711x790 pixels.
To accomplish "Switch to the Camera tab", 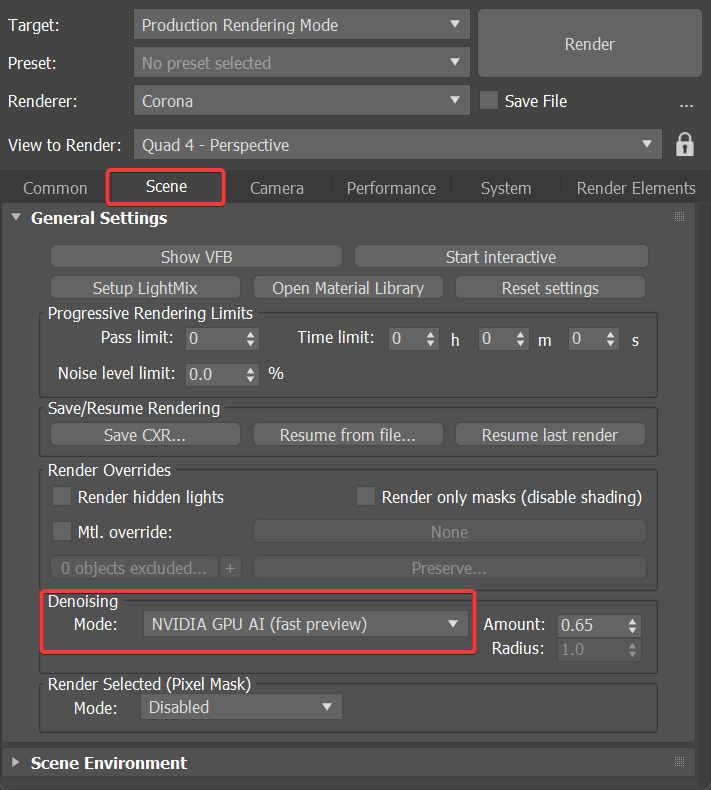I will coord(277,188).
